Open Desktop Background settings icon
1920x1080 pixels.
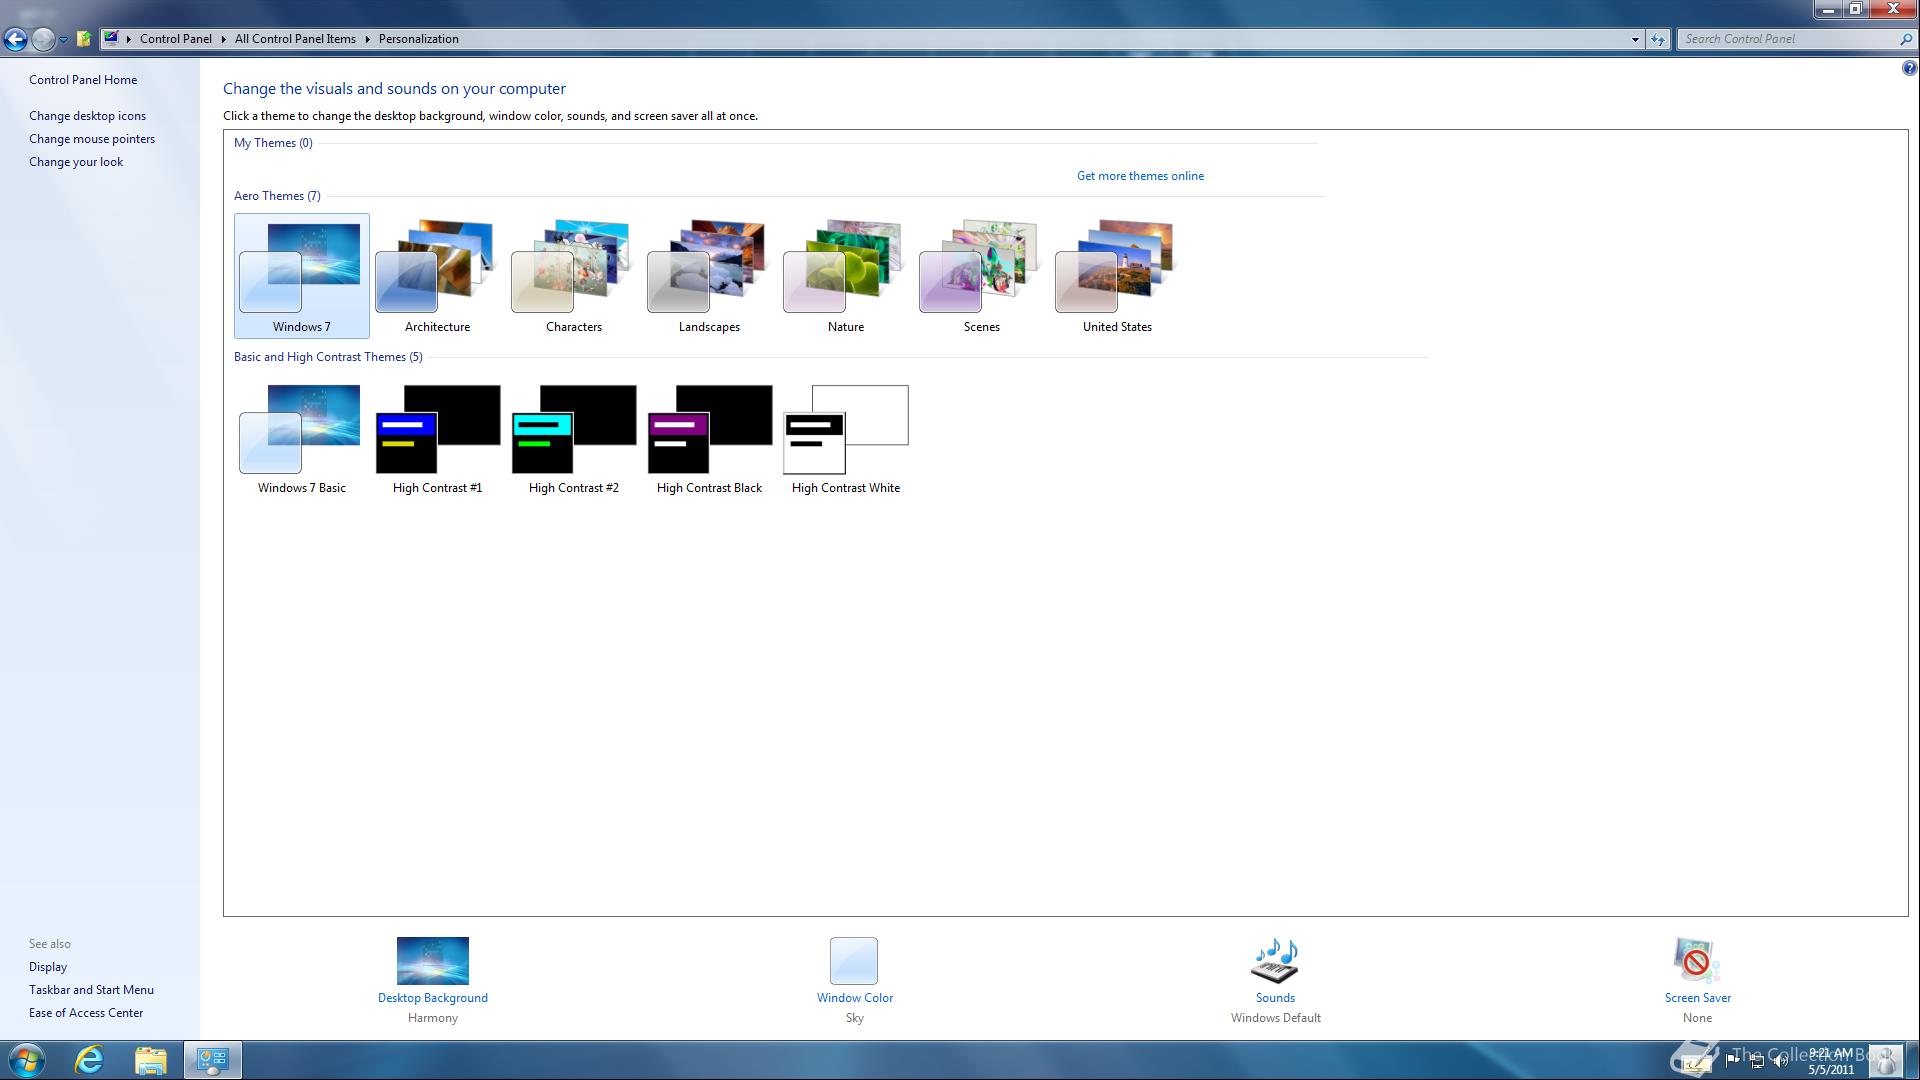[432, 961]
